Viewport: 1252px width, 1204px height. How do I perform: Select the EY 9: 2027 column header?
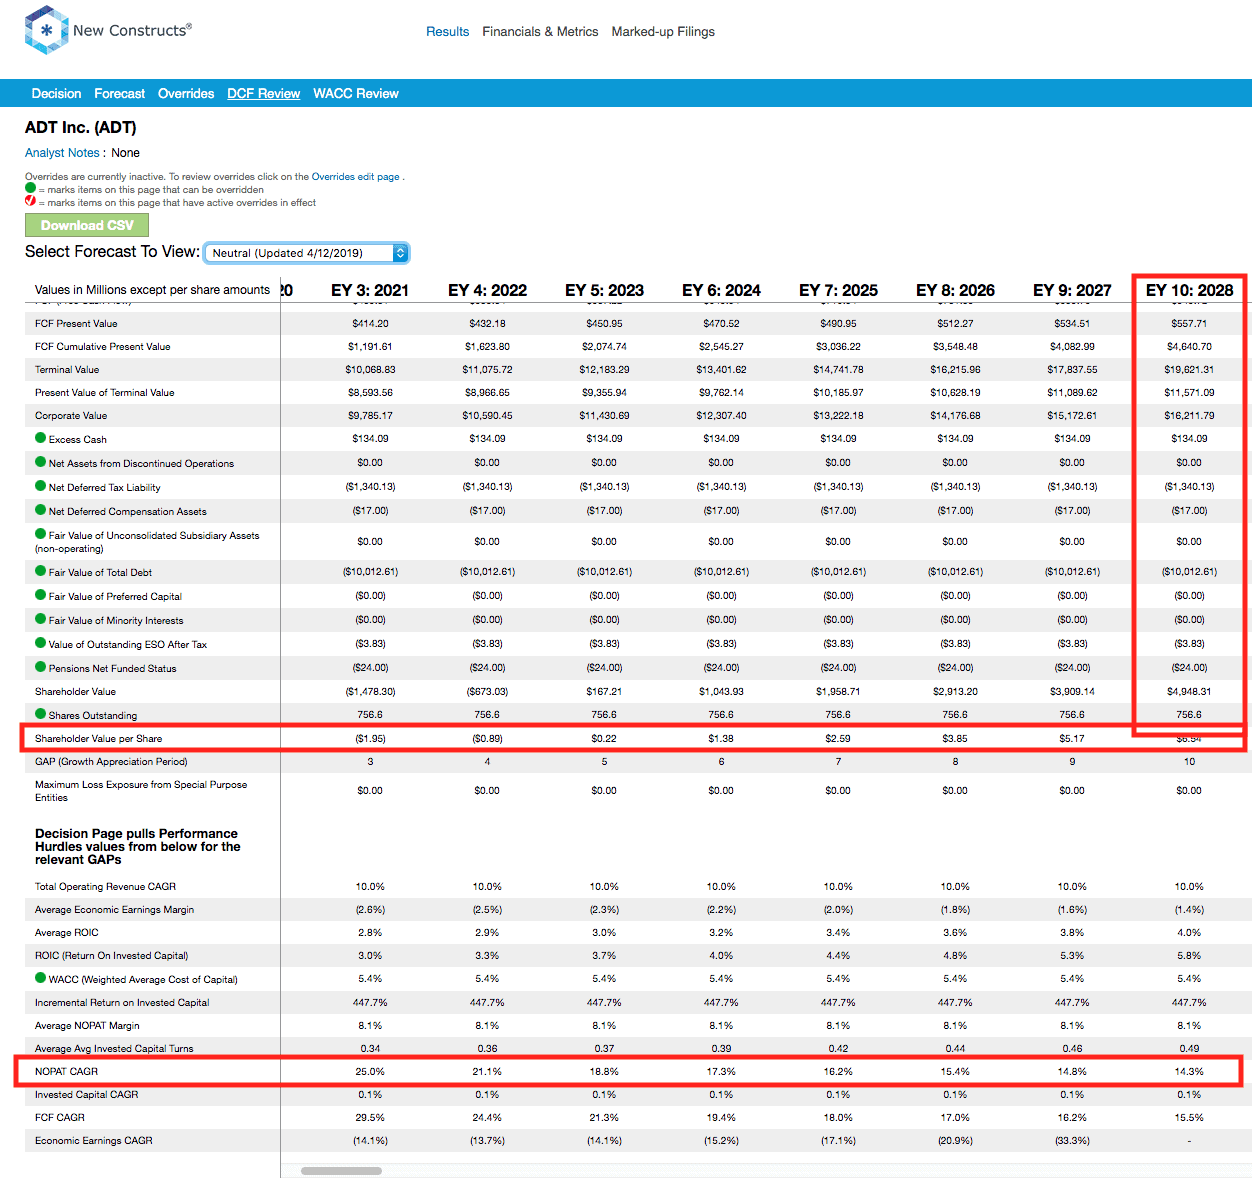pos(1072,290)
